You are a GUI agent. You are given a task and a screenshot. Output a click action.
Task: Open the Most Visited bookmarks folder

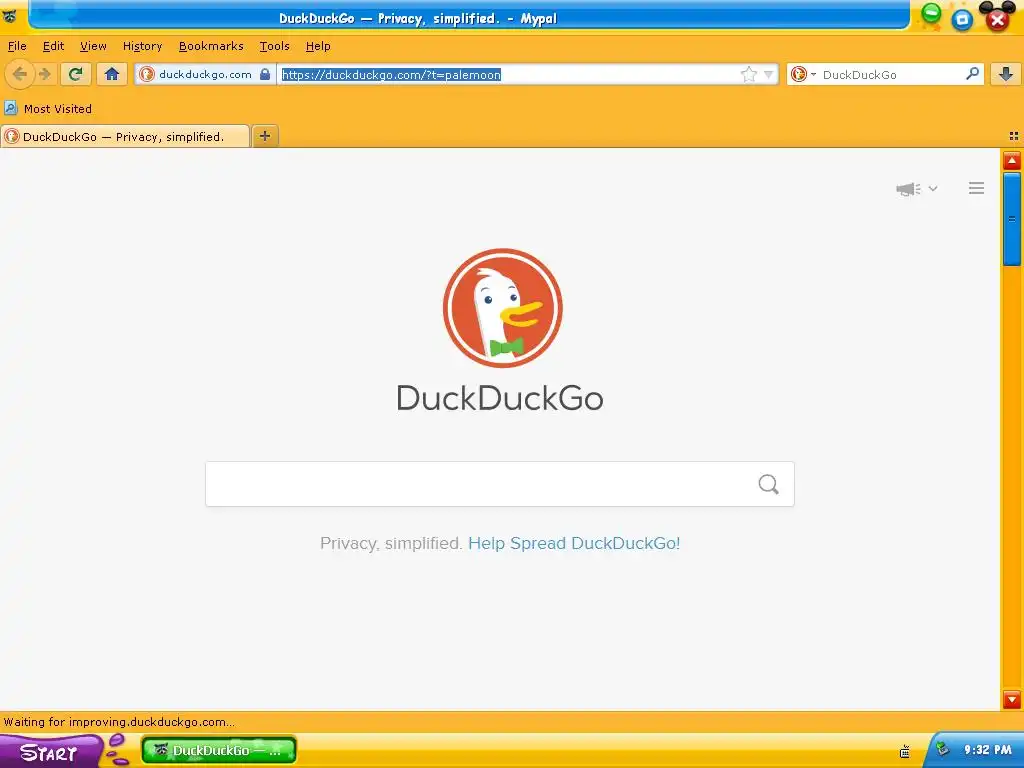48,108
